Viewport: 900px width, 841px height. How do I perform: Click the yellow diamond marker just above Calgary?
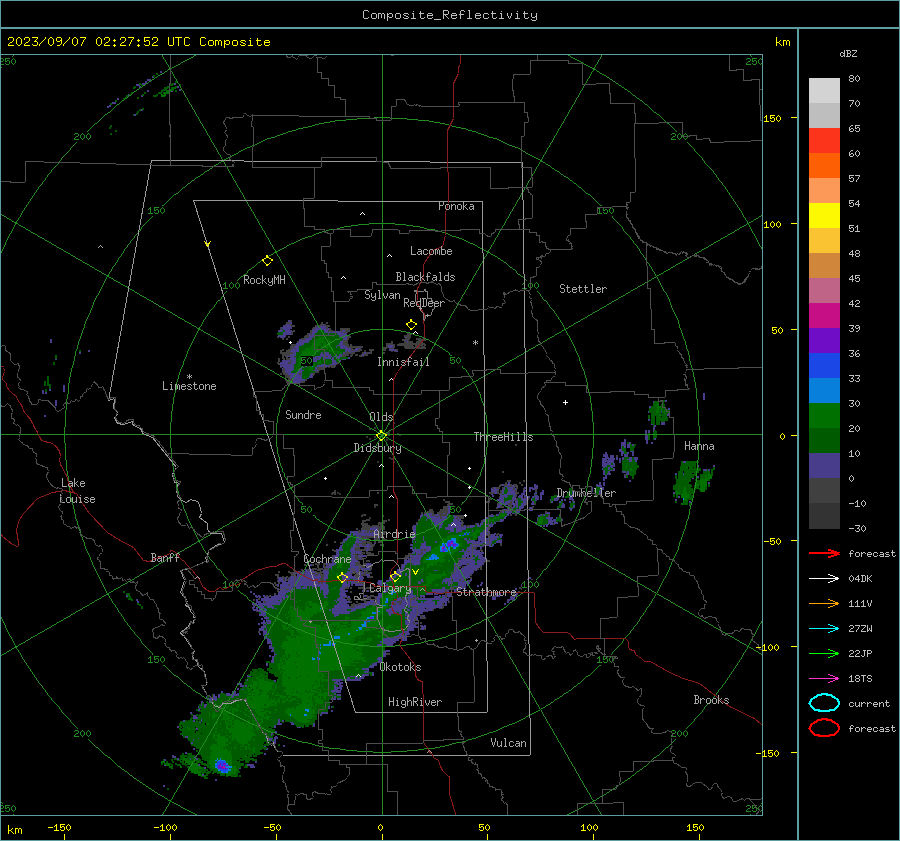[x=395, y=576]
